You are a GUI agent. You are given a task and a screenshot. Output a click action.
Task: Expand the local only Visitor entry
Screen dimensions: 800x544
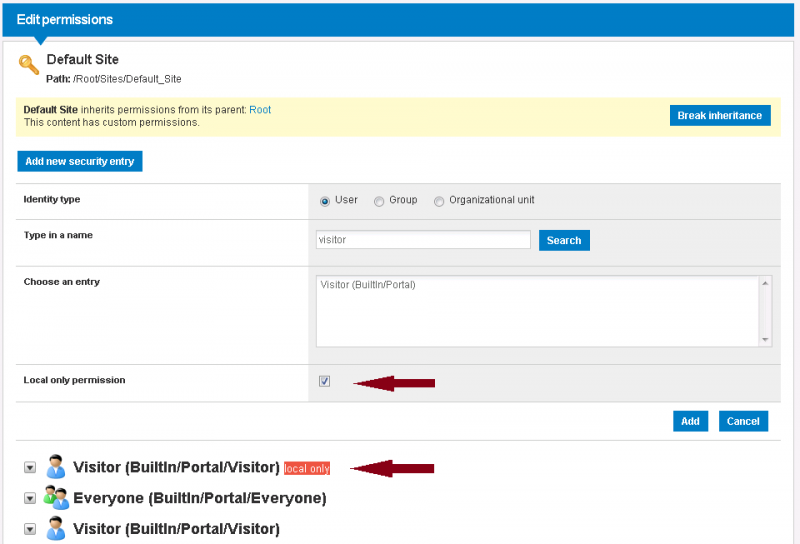pos(30,467)
